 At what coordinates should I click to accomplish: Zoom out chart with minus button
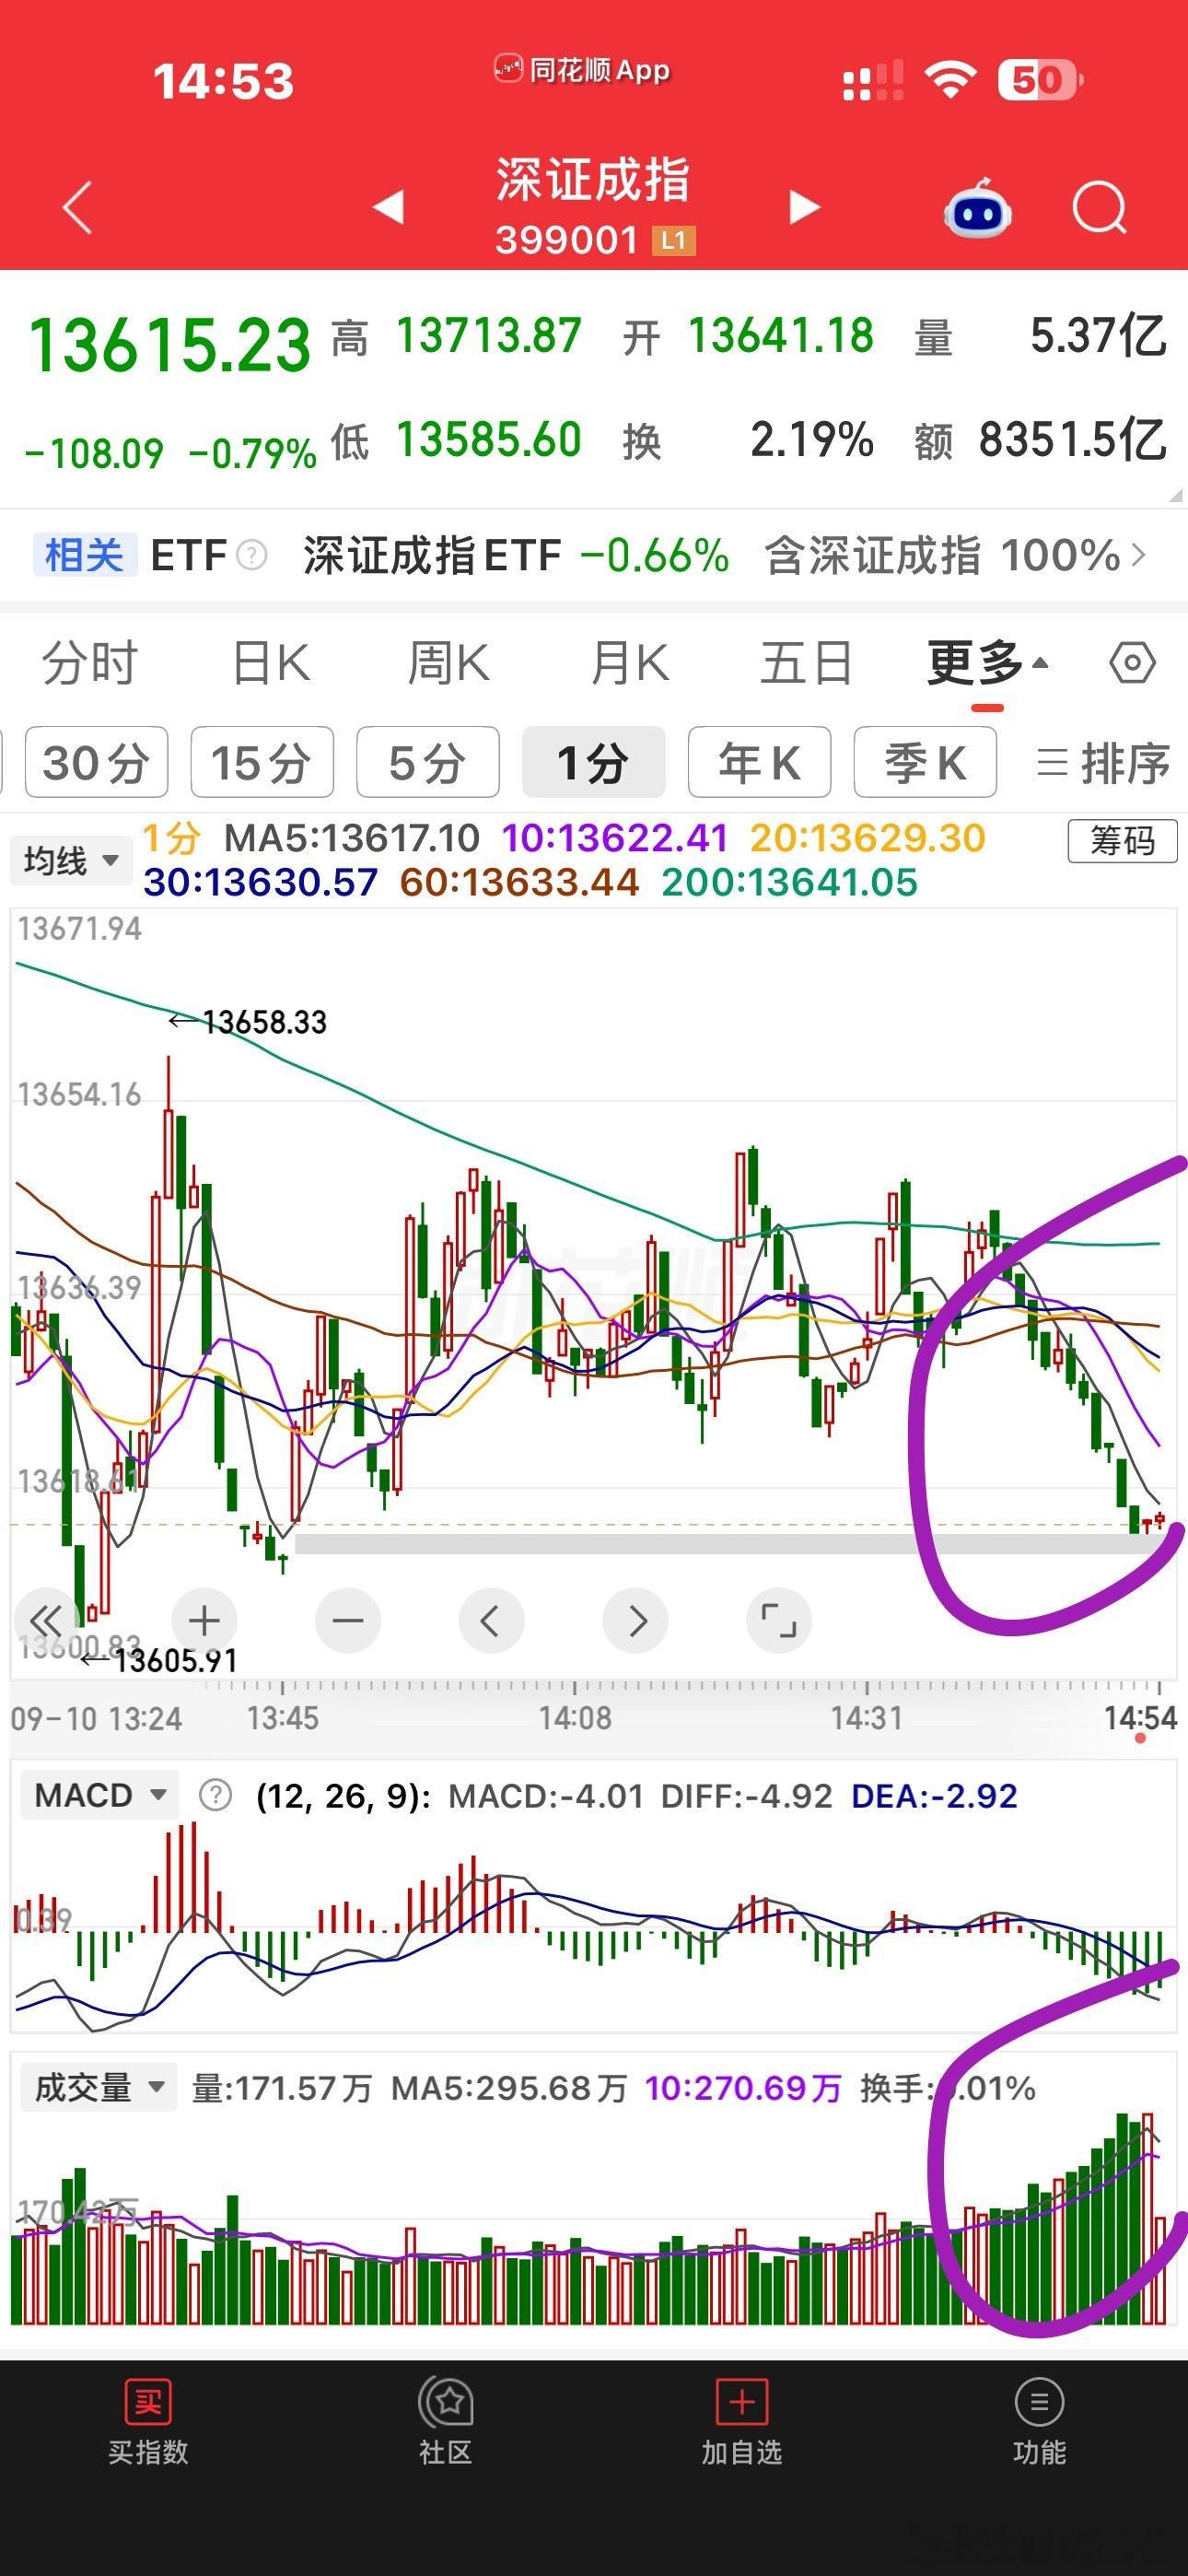[348, 1620]
